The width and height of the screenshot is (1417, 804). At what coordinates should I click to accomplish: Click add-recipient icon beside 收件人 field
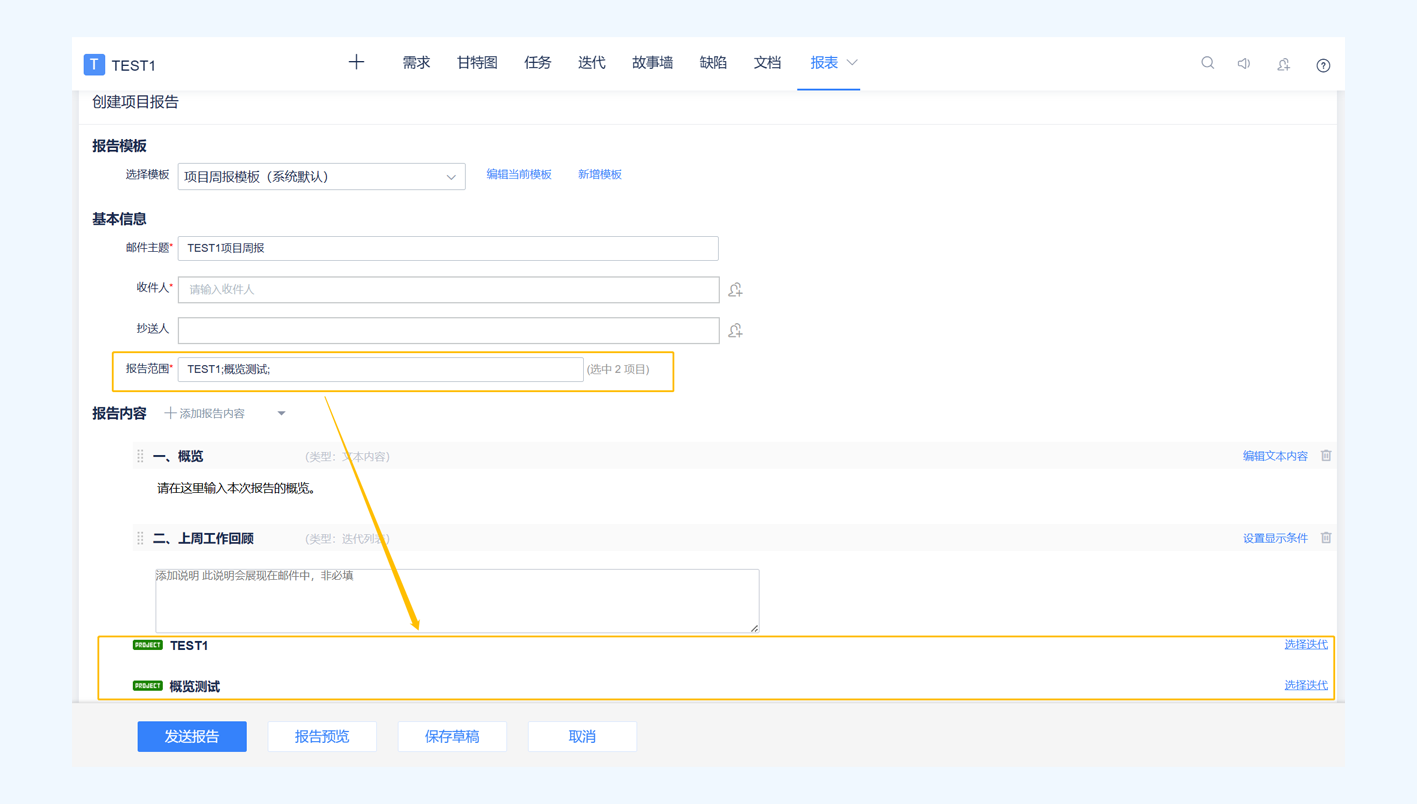735,290
